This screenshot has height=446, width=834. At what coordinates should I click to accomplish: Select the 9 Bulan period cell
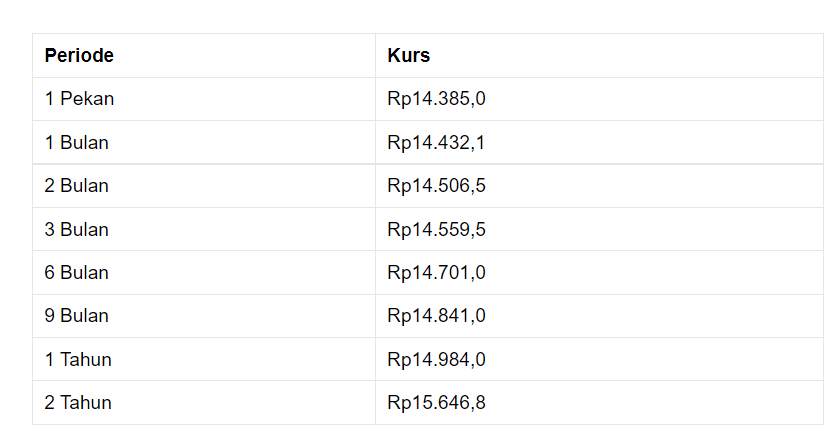(204, 316)
